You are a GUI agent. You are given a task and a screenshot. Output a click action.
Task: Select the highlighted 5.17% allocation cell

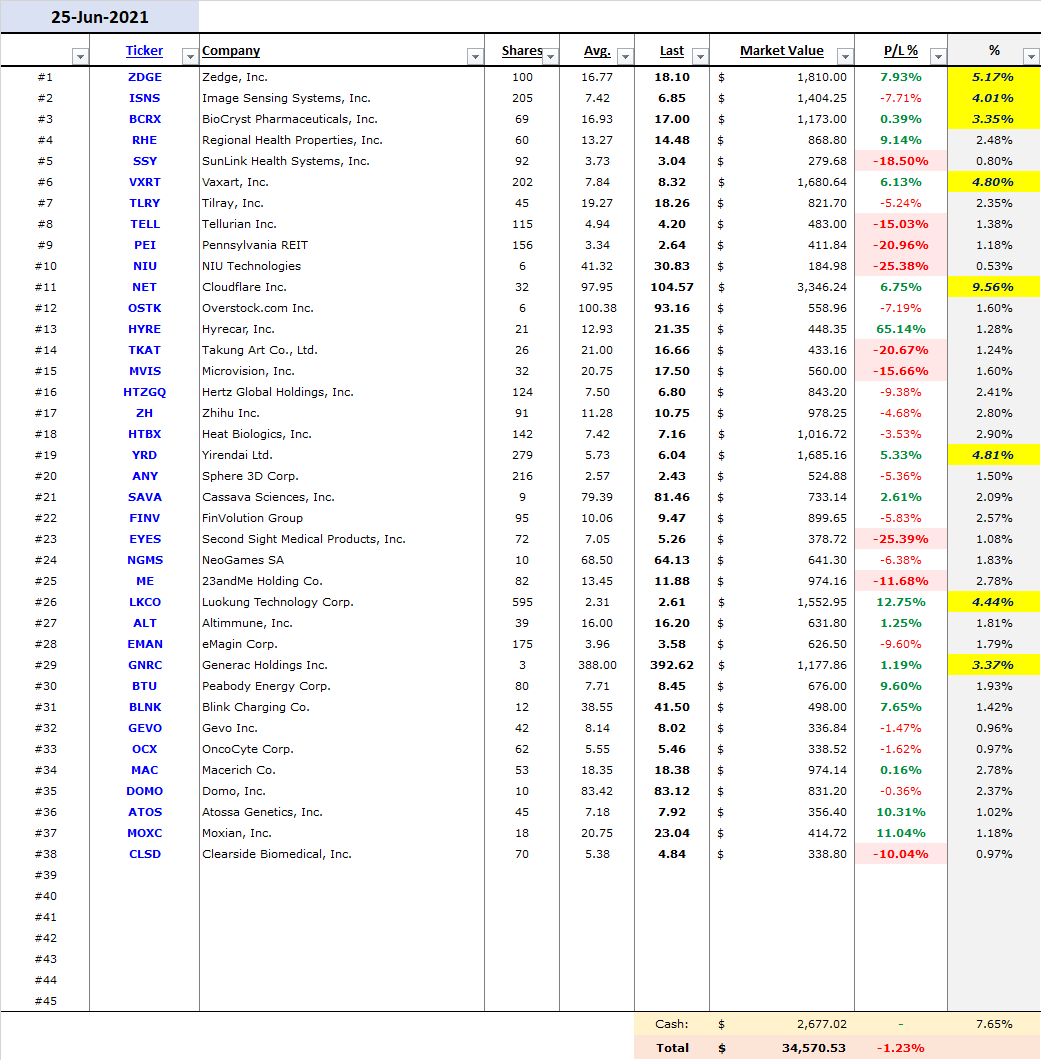[x=994, y=77]
